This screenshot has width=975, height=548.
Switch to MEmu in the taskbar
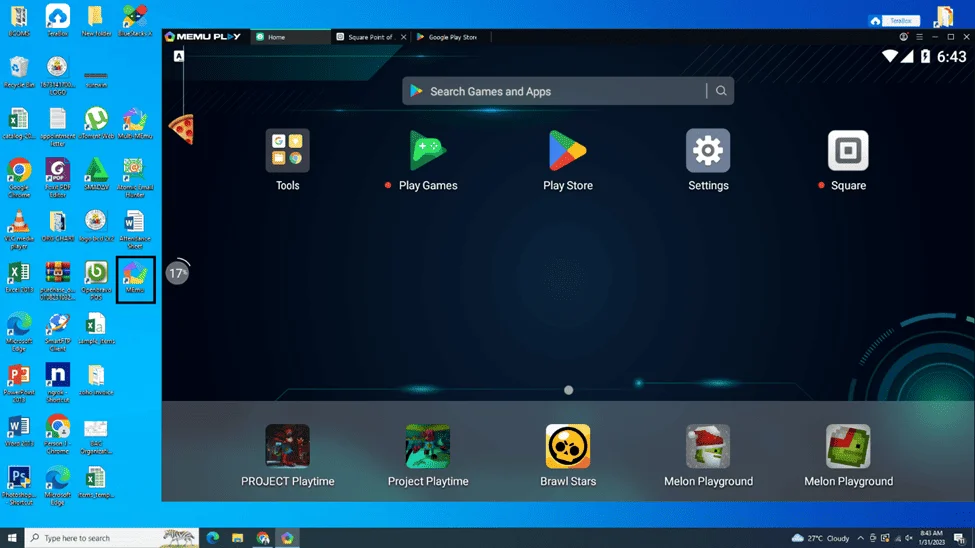[x=287, y=537]
